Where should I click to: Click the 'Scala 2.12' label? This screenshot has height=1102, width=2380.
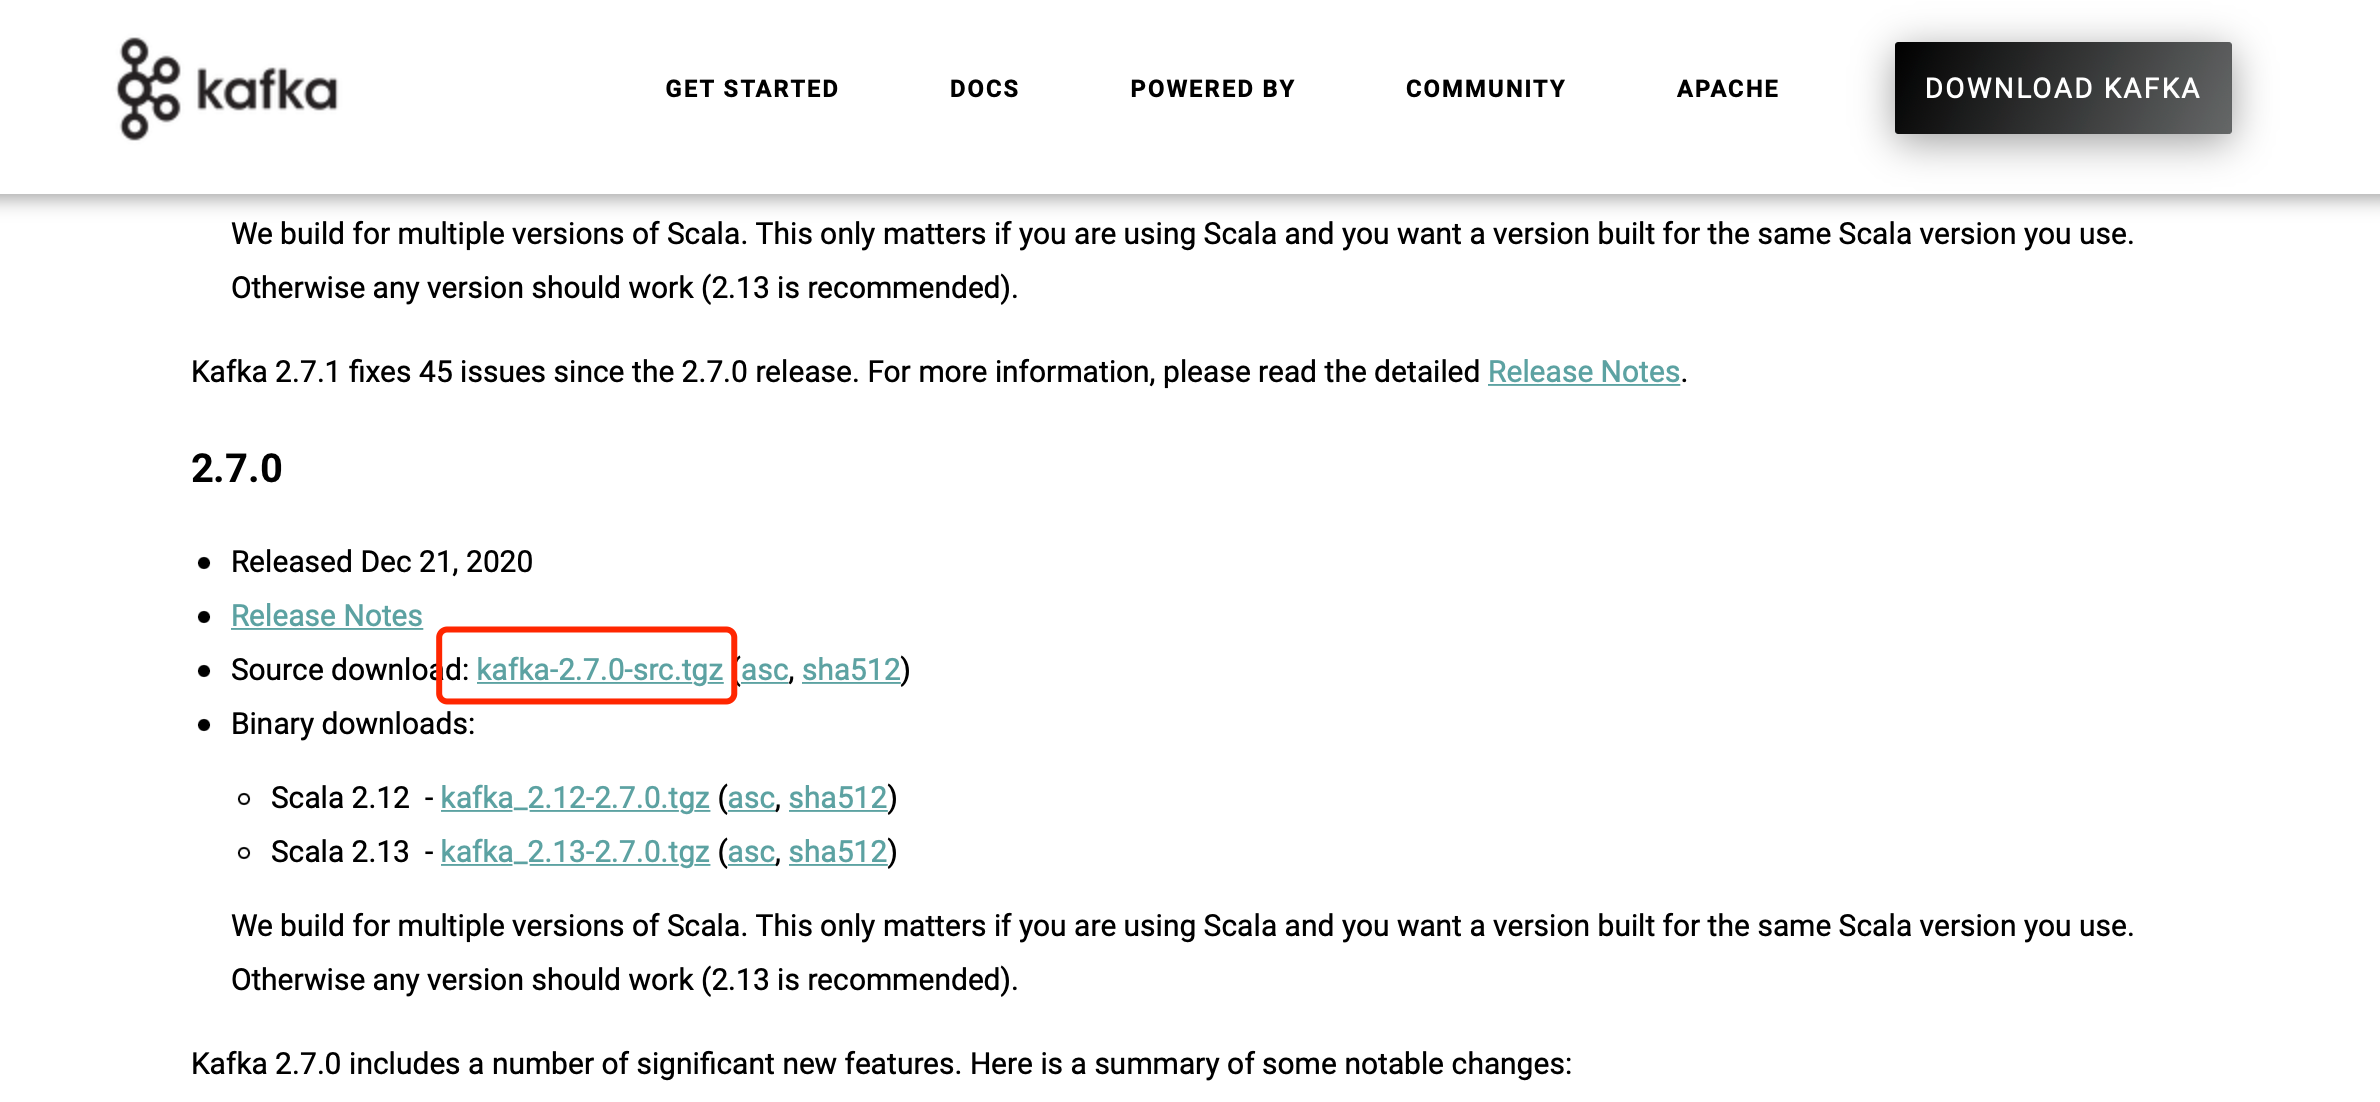point(340,798)
